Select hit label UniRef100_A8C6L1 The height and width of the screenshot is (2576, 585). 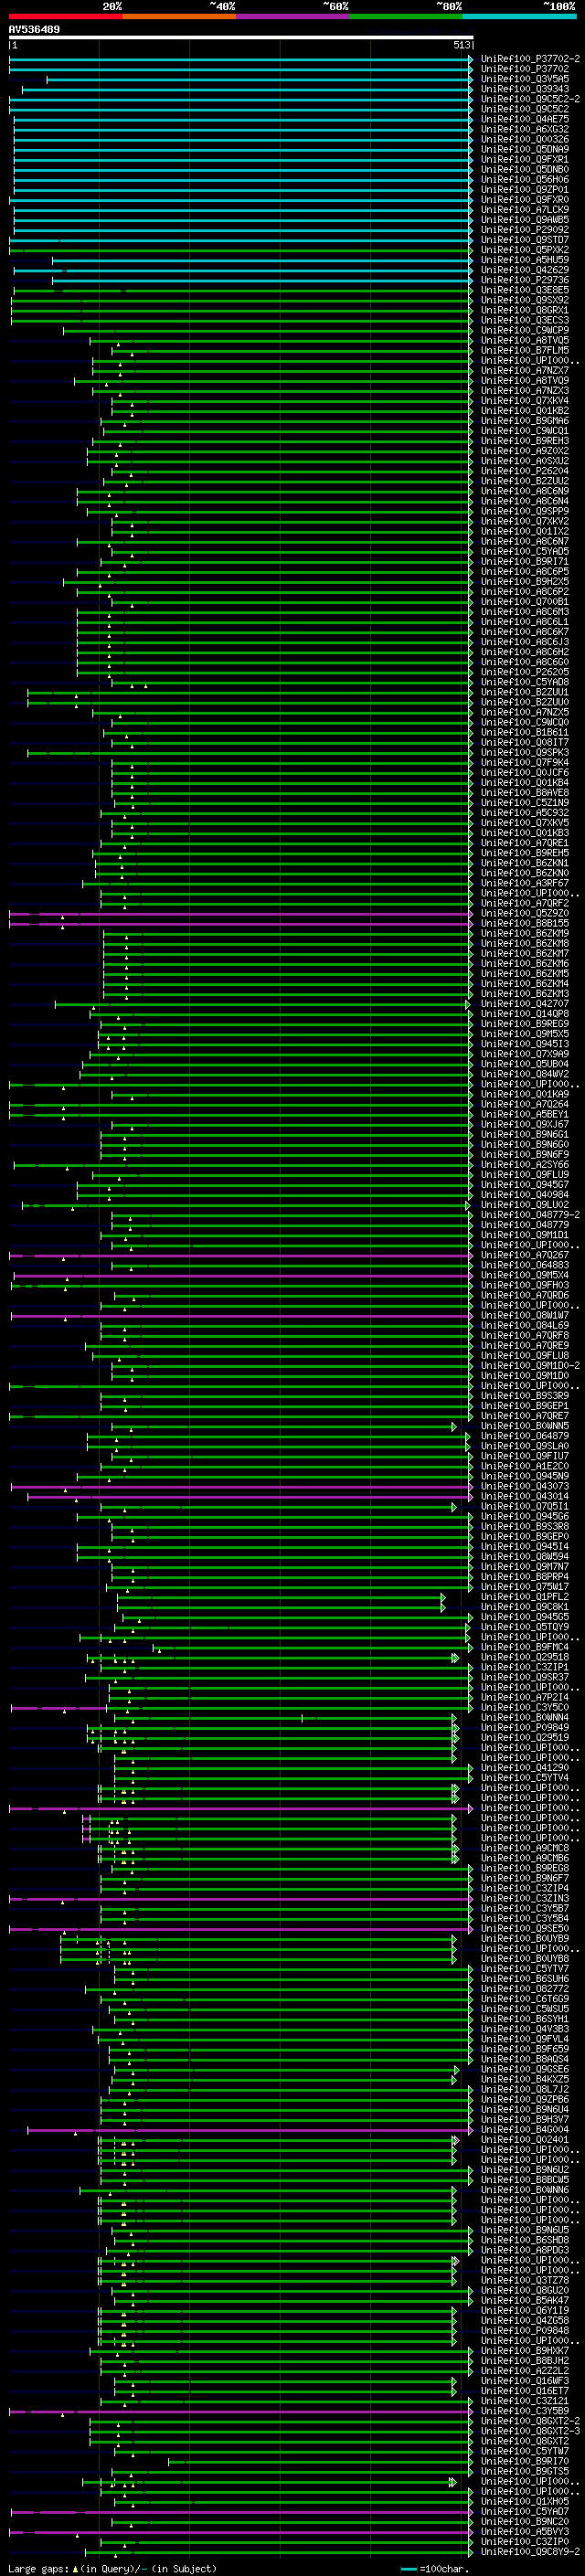[525, 622]
